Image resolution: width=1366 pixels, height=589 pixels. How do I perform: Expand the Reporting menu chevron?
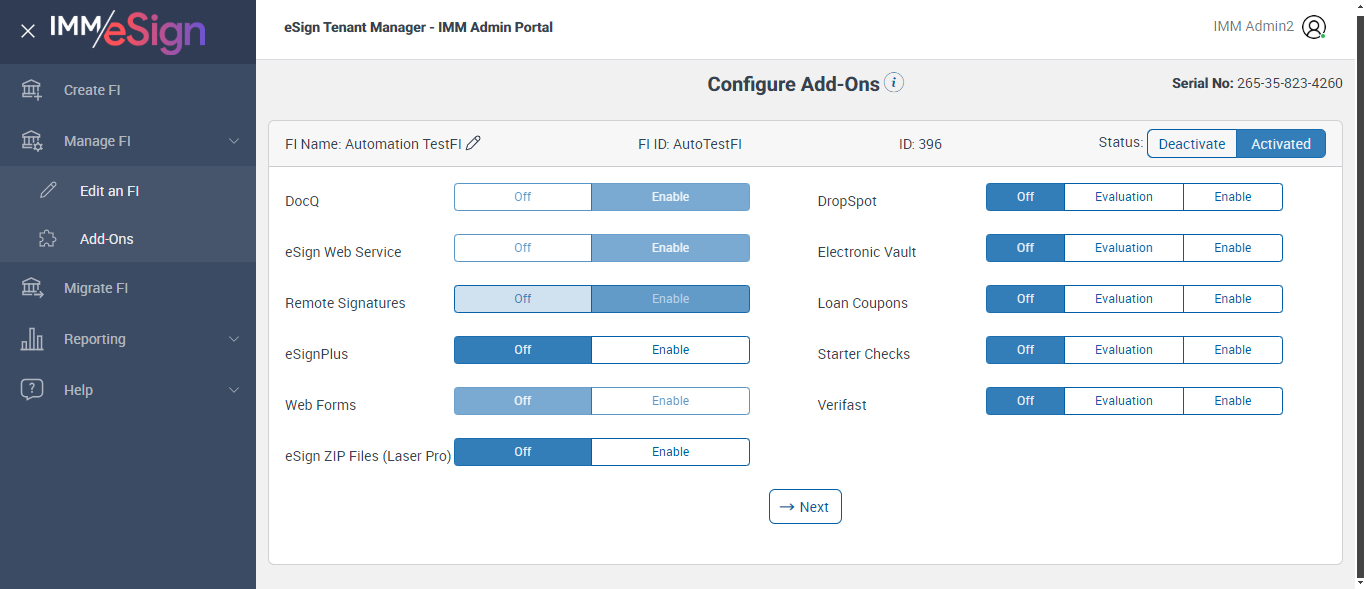(x=234, y=339)
